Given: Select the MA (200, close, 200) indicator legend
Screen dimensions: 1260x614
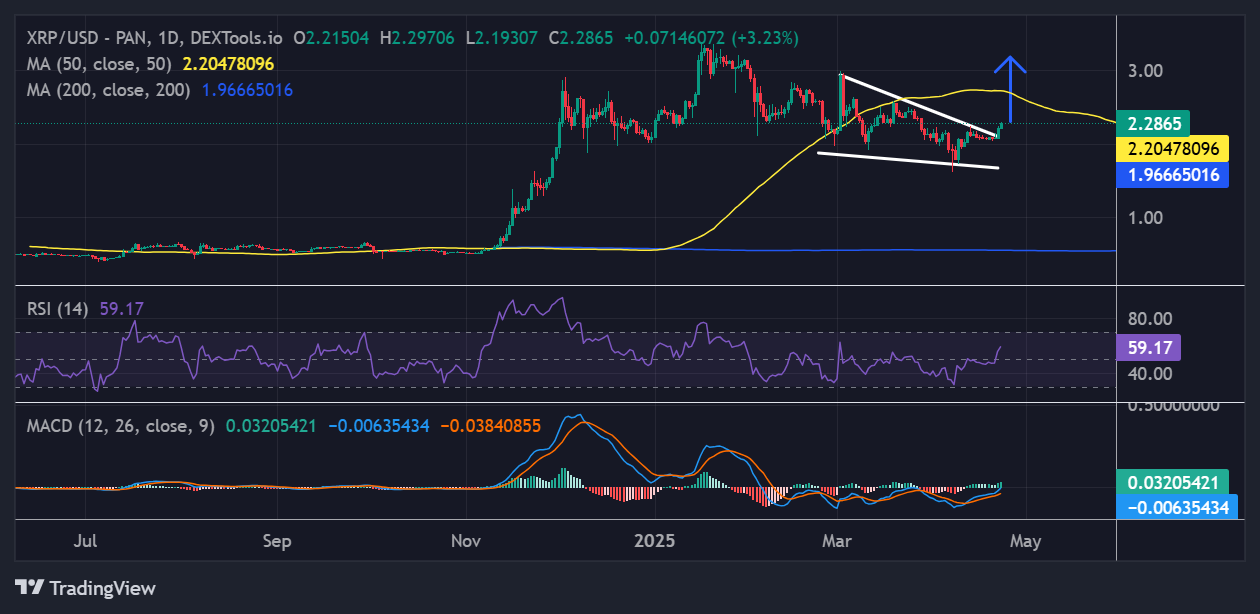Looking at the screenshot, I should coord(110,89).
